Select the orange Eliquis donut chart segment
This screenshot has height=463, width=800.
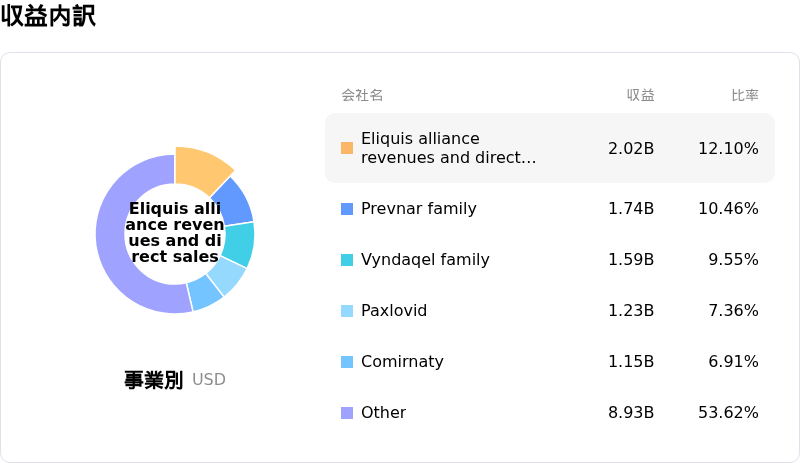click(x=201, y=168)
